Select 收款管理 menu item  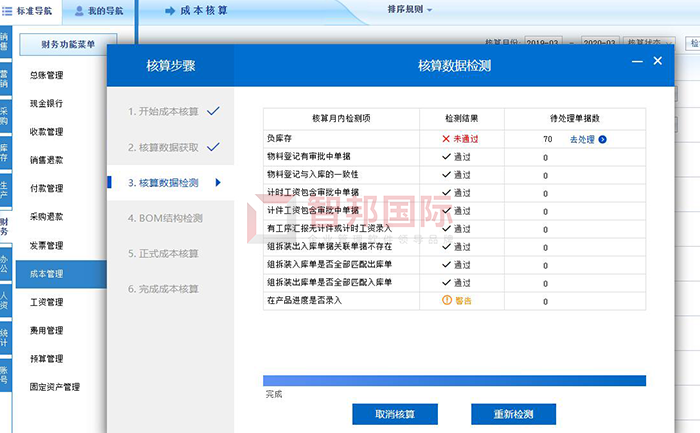click(46, 132)
